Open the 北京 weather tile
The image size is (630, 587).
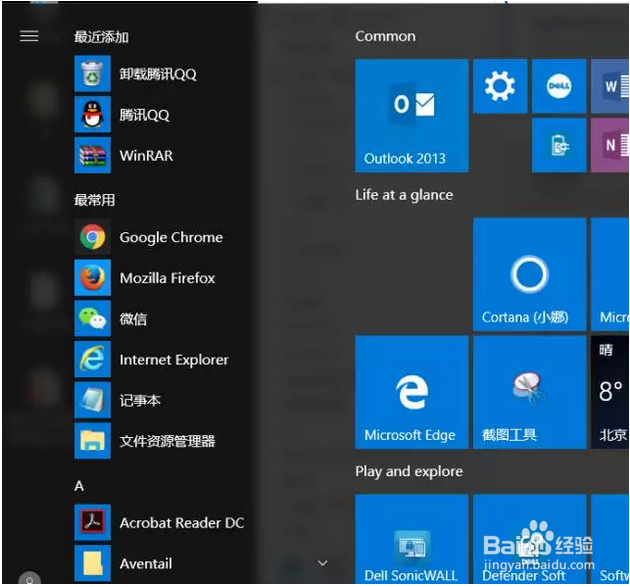610,392
